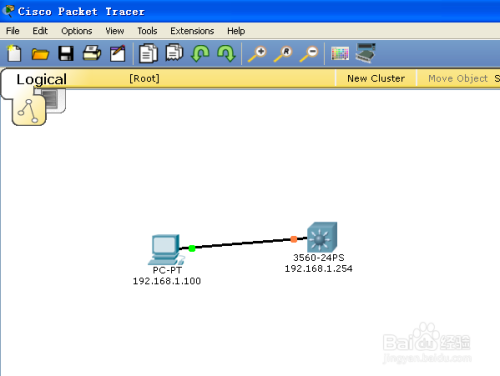Open the View menu
Screen dimensions: 500x376
click(115, 31)
